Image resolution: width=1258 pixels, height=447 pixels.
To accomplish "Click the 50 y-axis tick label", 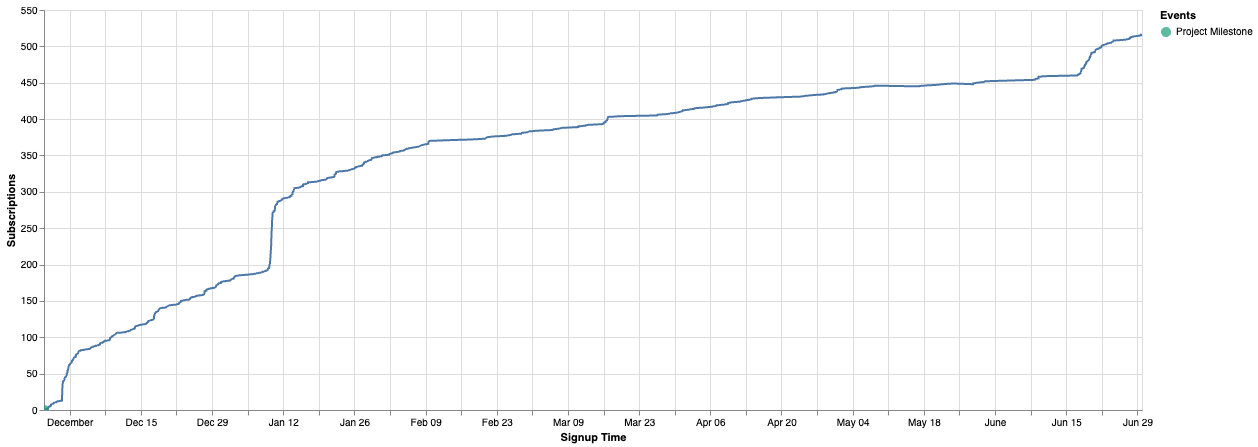I will pos(33,374).
